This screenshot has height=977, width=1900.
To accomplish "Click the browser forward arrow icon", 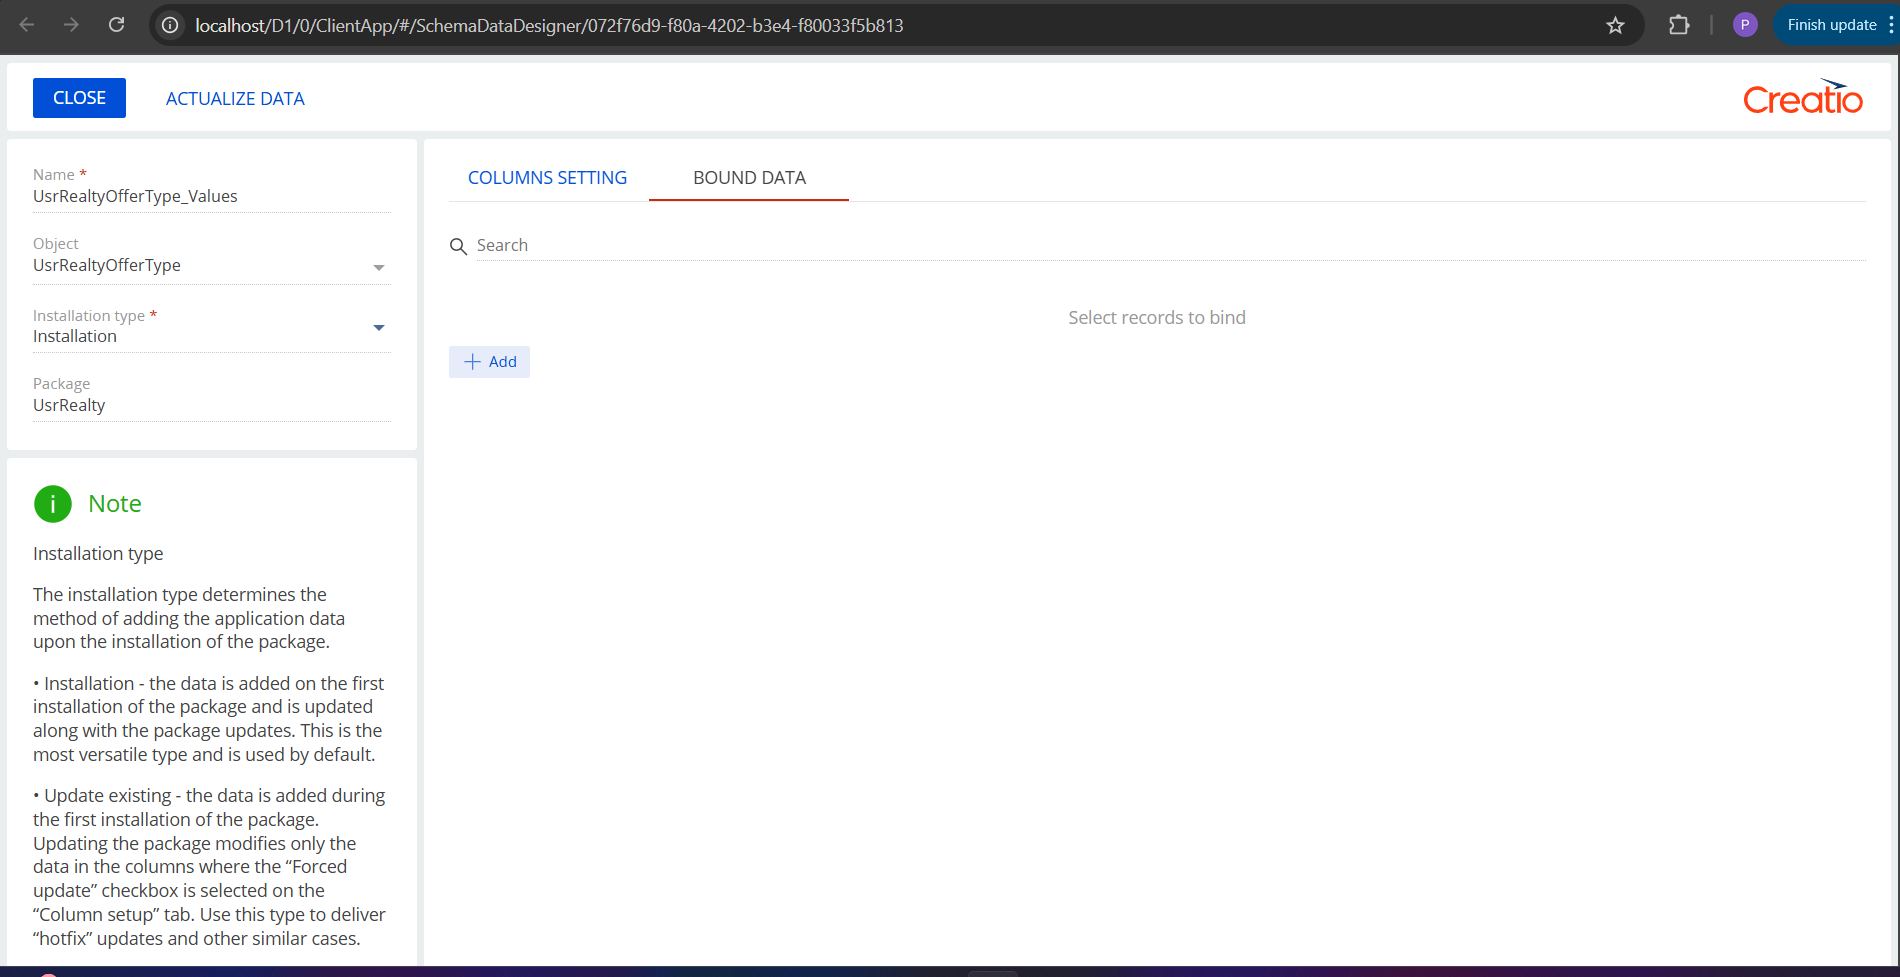I will pyautogui.click(x=71, y=25).
